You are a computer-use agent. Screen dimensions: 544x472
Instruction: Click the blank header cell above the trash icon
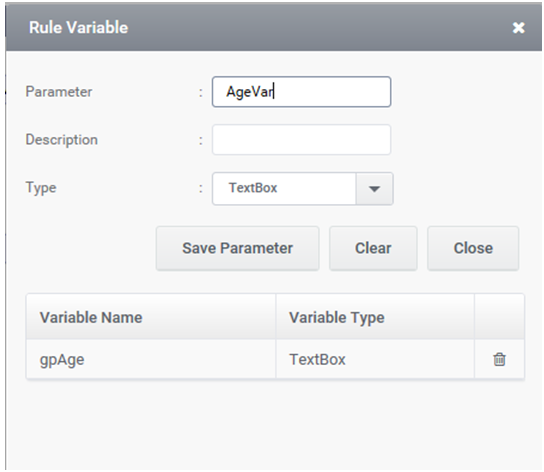coord(499,317)
